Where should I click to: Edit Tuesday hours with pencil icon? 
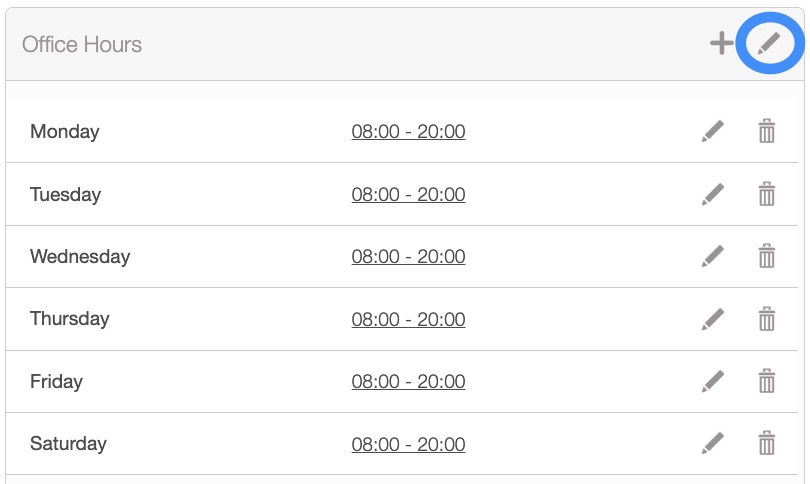[713, 194]
